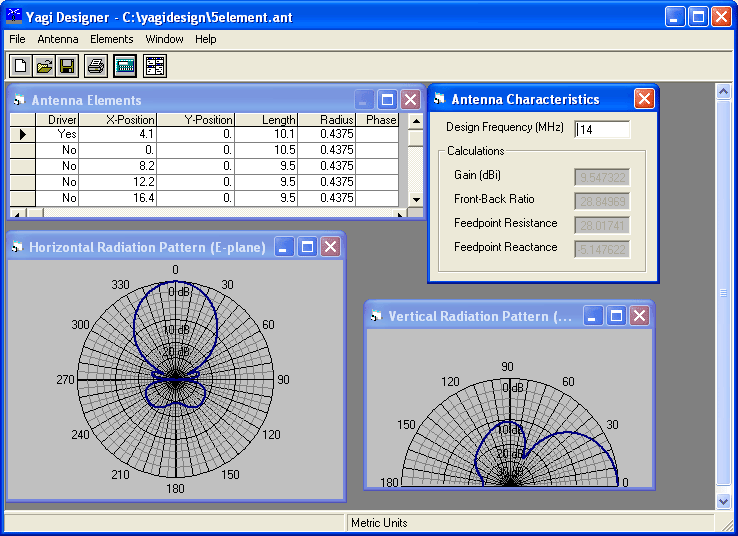Open a file with the folder icon
The width and height of the screenshot is (738, 536).
[x=44, y=66]
